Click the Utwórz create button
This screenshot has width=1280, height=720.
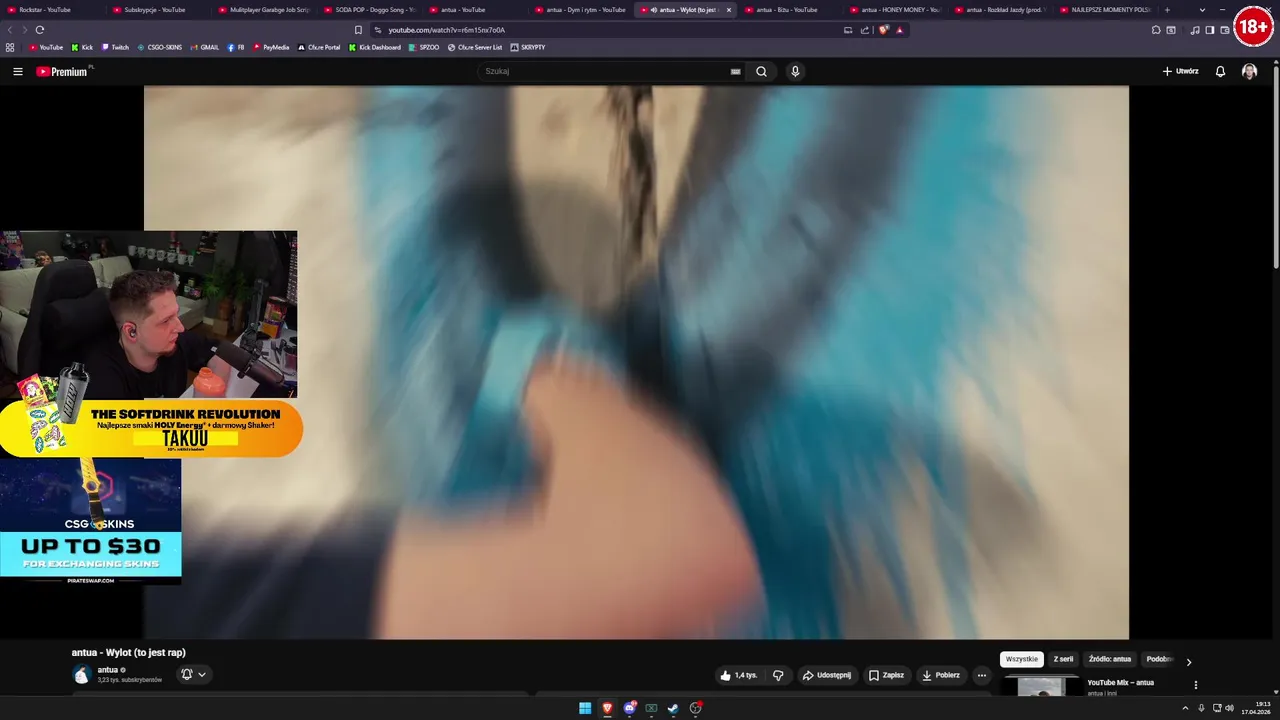(x=1180, y=71)
